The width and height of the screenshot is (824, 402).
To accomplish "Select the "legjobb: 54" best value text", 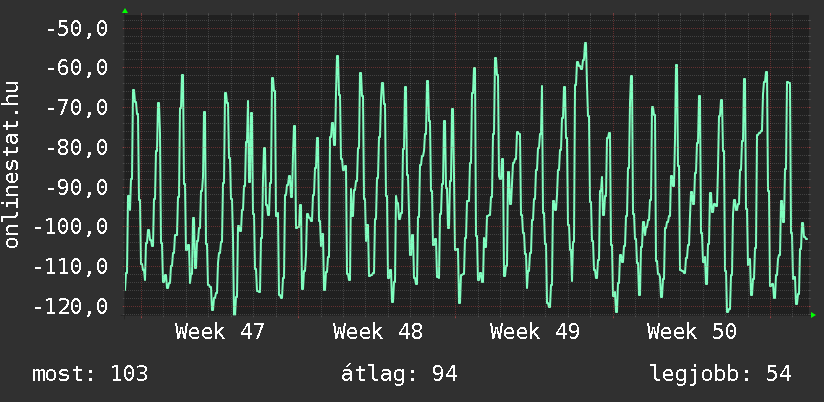I will pyautogui.click(x=720, y=374).
